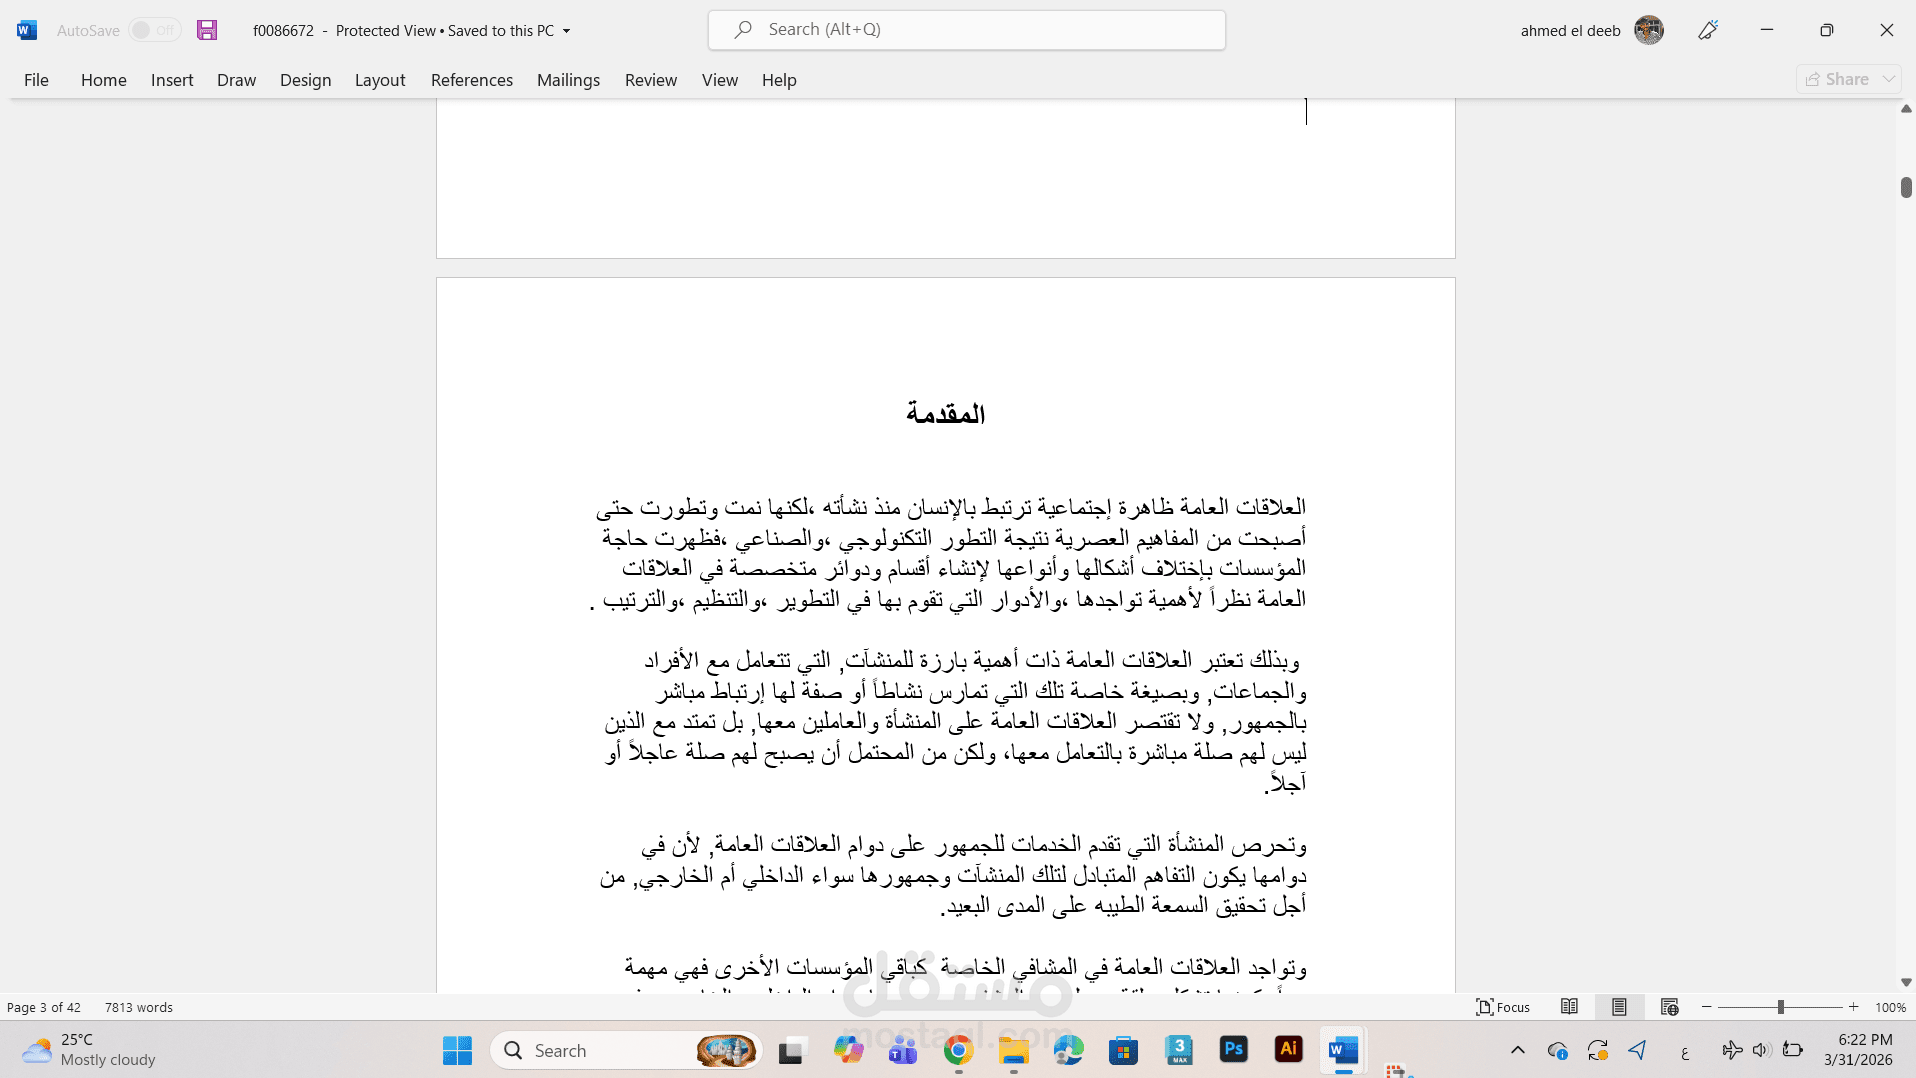This screenshot has height=1078, width=1916.
Task: Click the vertical scrollbar thumb
Action: coord(1906,187)
